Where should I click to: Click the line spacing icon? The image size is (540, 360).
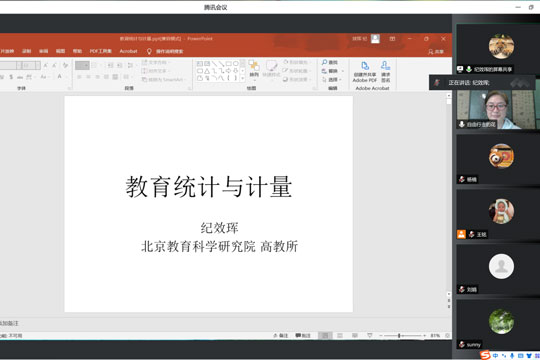(131, 65)
